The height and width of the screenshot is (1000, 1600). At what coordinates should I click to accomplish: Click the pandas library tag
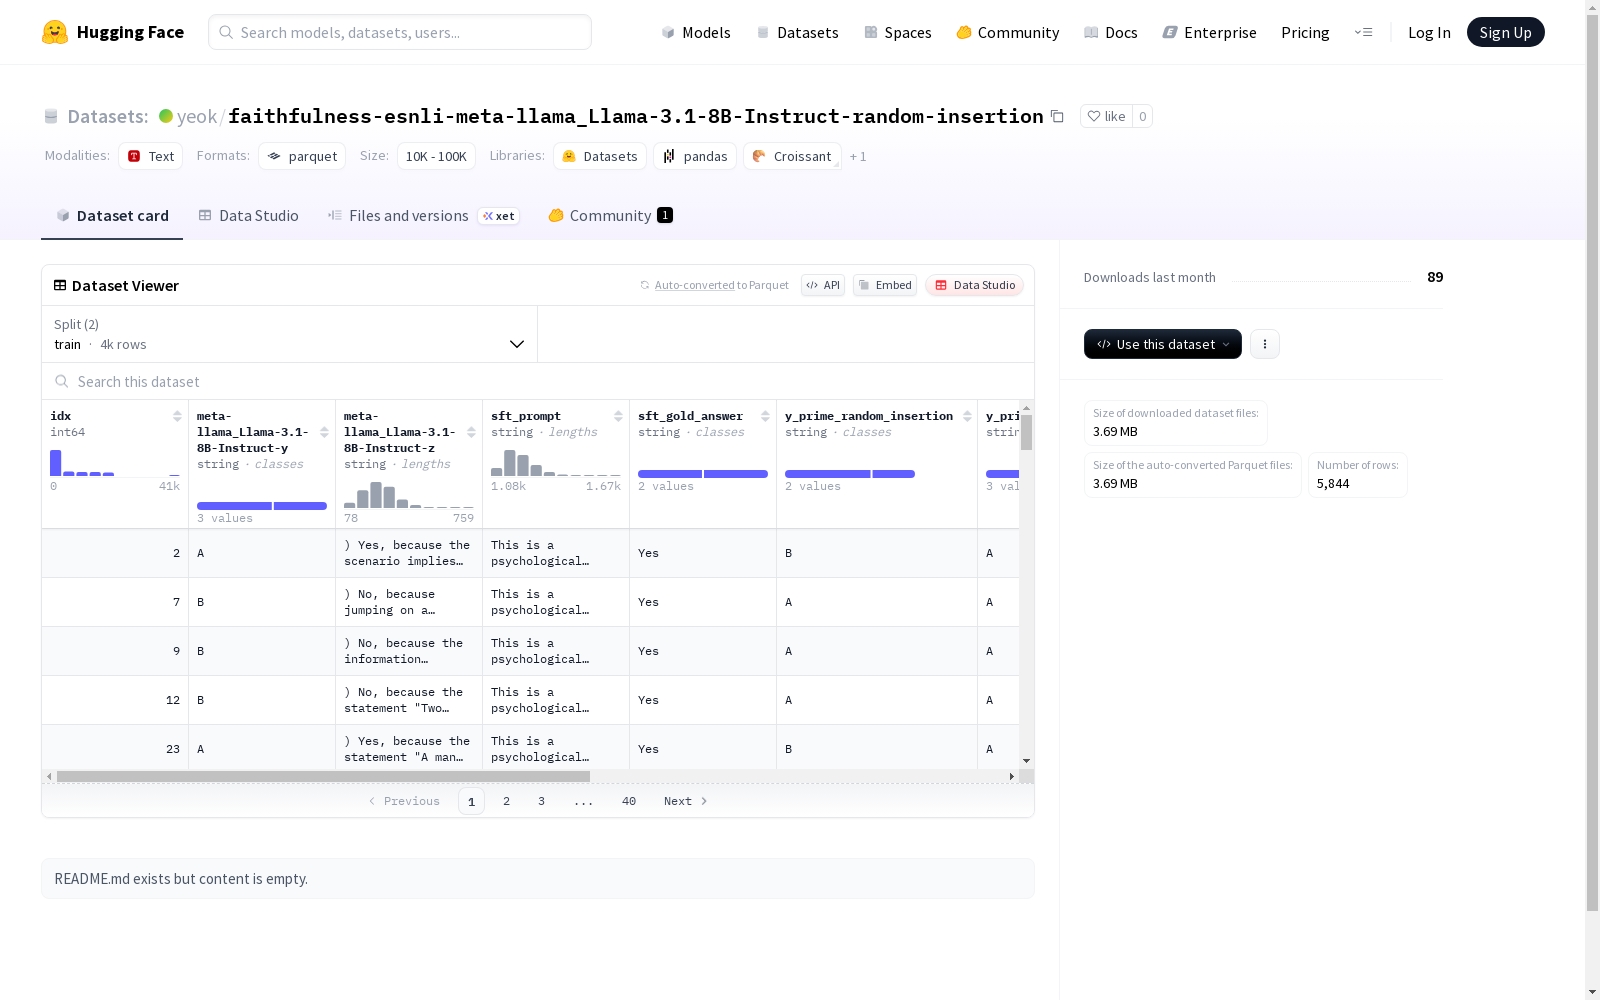pyautogui.click(x=695, y=156)
